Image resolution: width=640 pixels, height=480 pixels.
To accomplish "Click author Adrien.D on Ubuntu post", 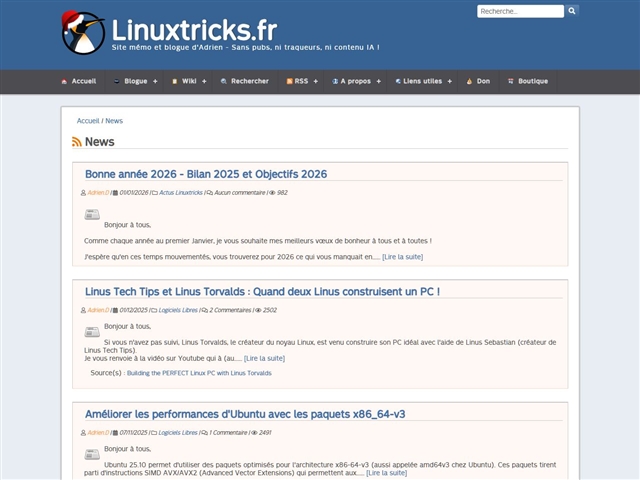I will pos(98,433).
